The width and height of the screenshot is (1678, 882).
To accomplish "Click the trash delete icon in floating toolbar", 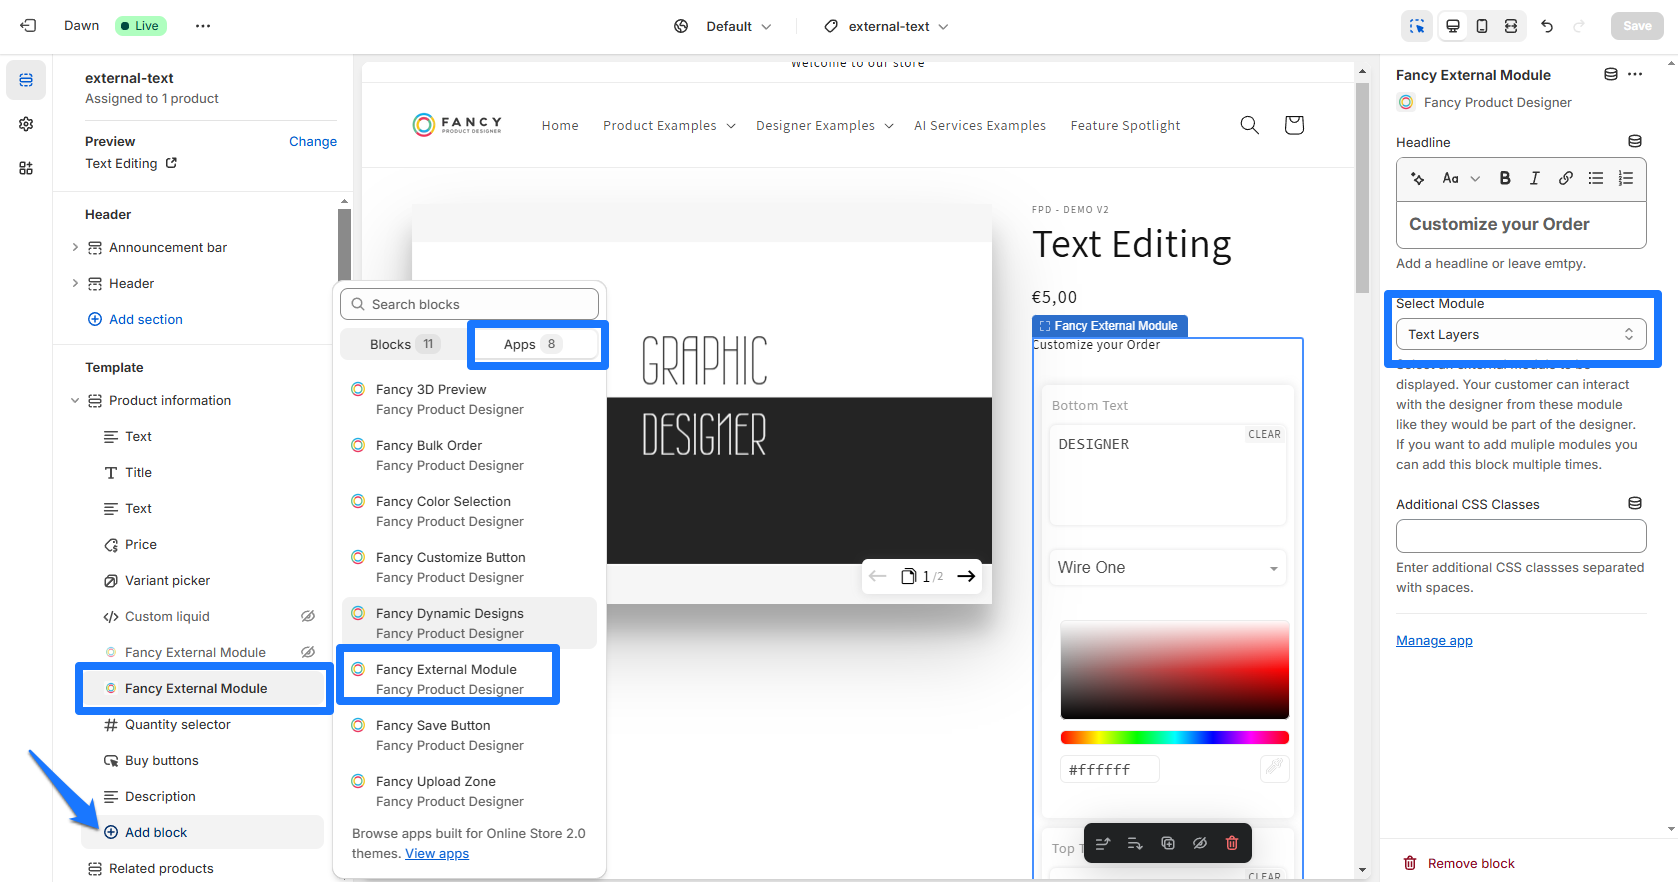I will tap(1232, 843).
